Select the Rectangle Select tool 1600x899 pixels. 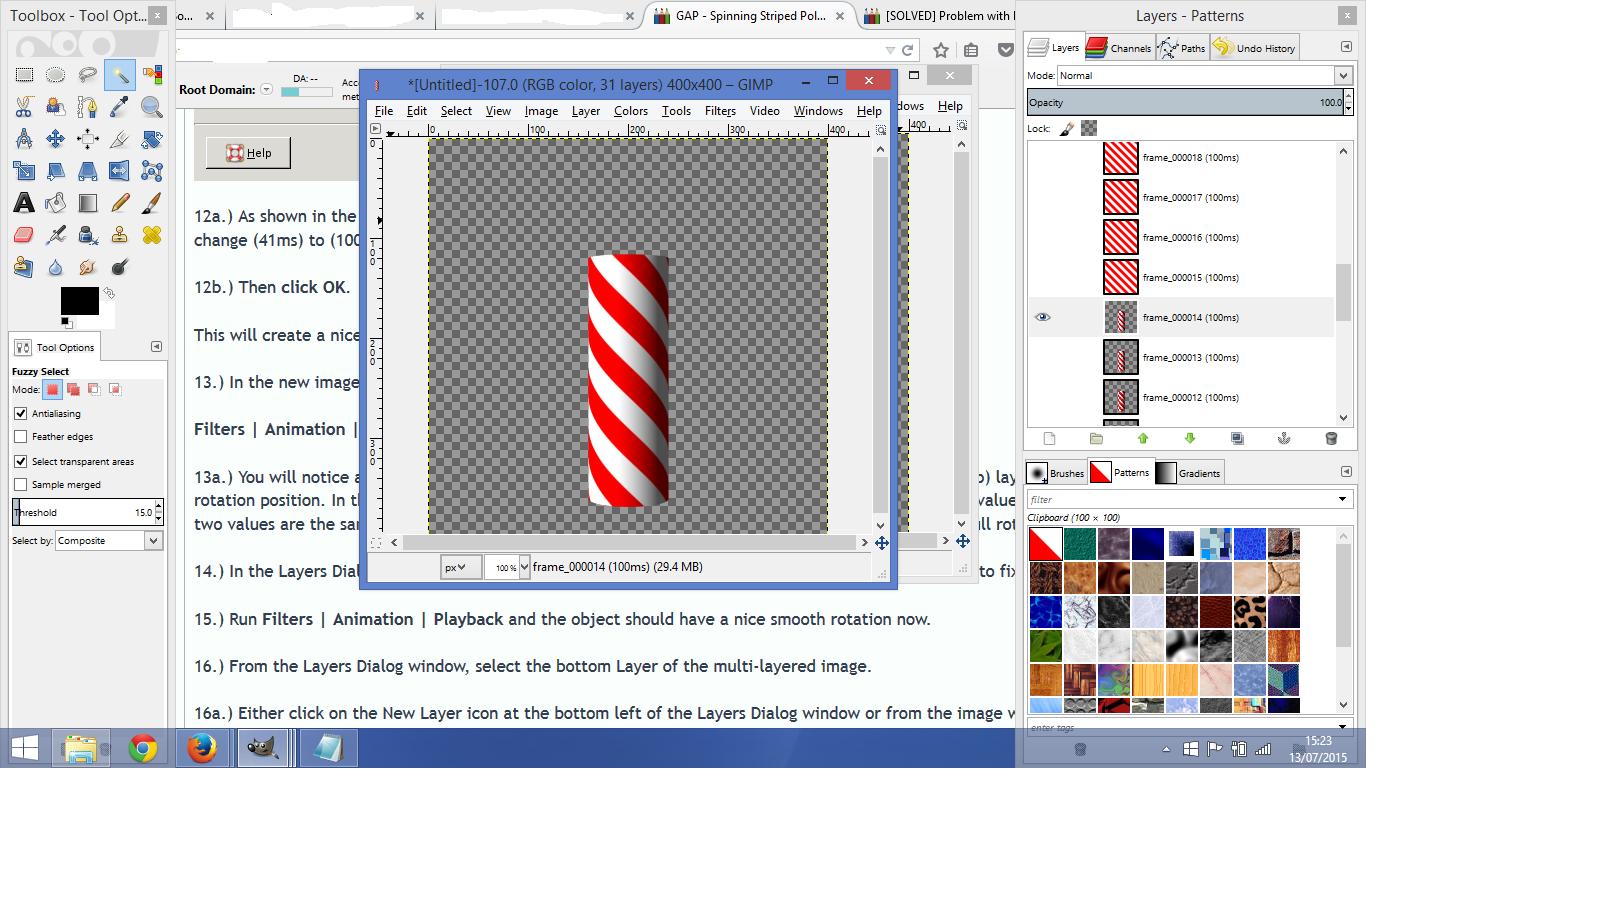(x=24, y=75)
